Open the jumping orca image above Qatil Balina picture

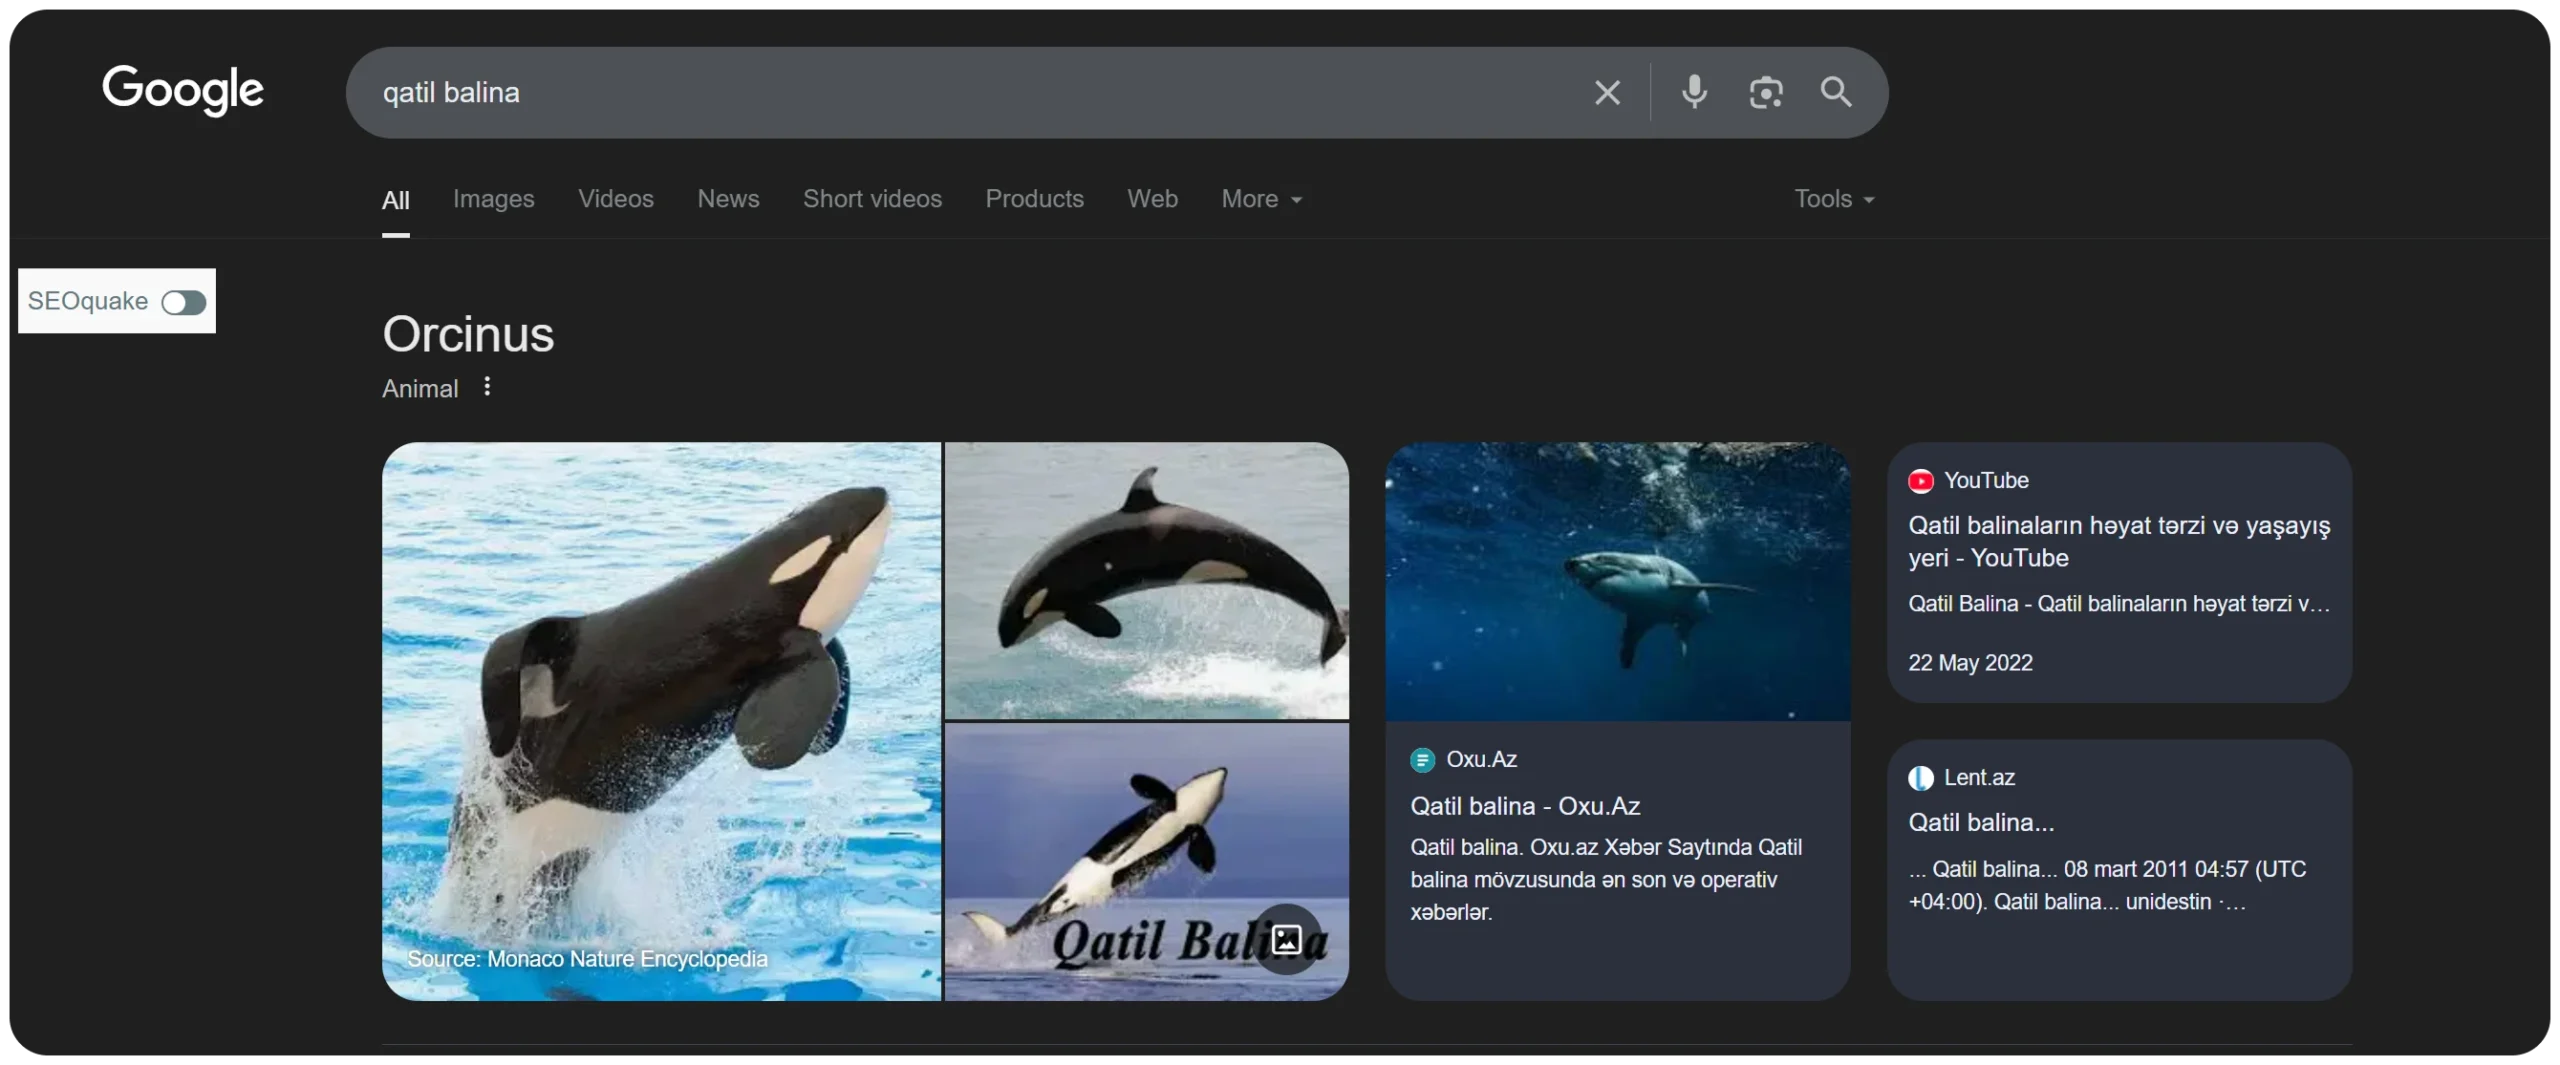pos(1146,581)
